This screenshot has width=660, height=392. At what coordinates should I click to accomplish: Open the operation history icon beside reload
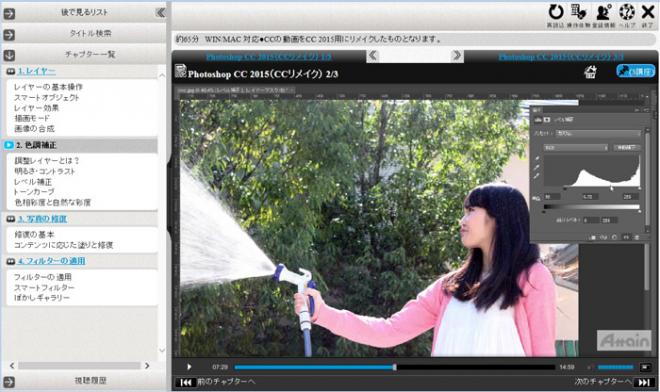[579, 12]
